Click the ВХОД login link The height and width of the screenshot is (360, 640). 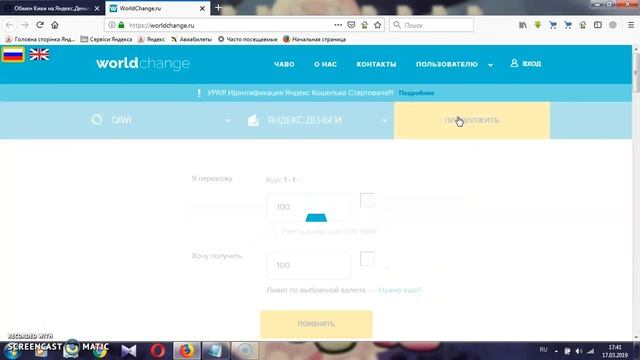coord(532,64)
